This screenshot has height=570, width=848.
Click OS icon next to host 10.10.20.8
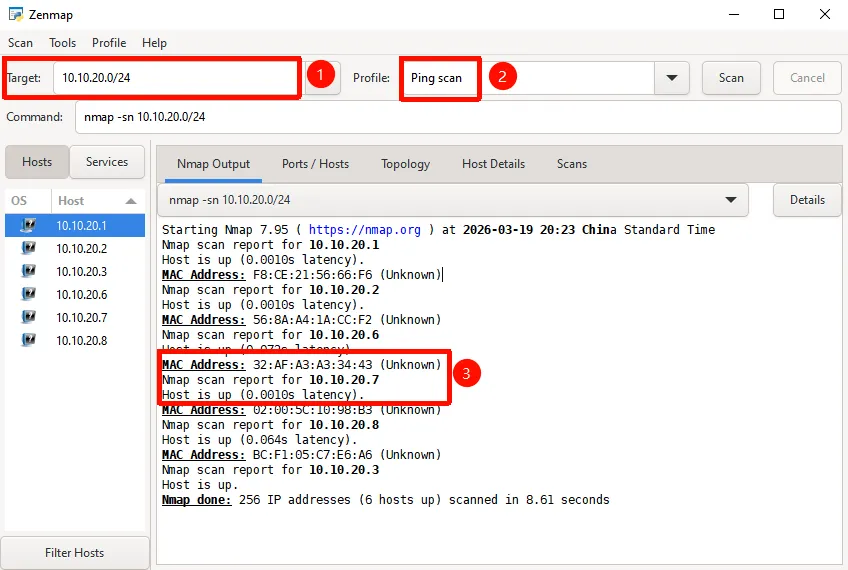click(28, 340)
